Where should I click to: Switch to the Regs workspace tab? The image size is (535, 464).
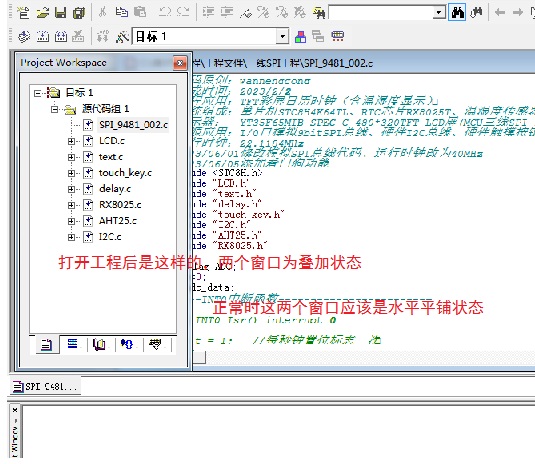(x=72, y=344)
